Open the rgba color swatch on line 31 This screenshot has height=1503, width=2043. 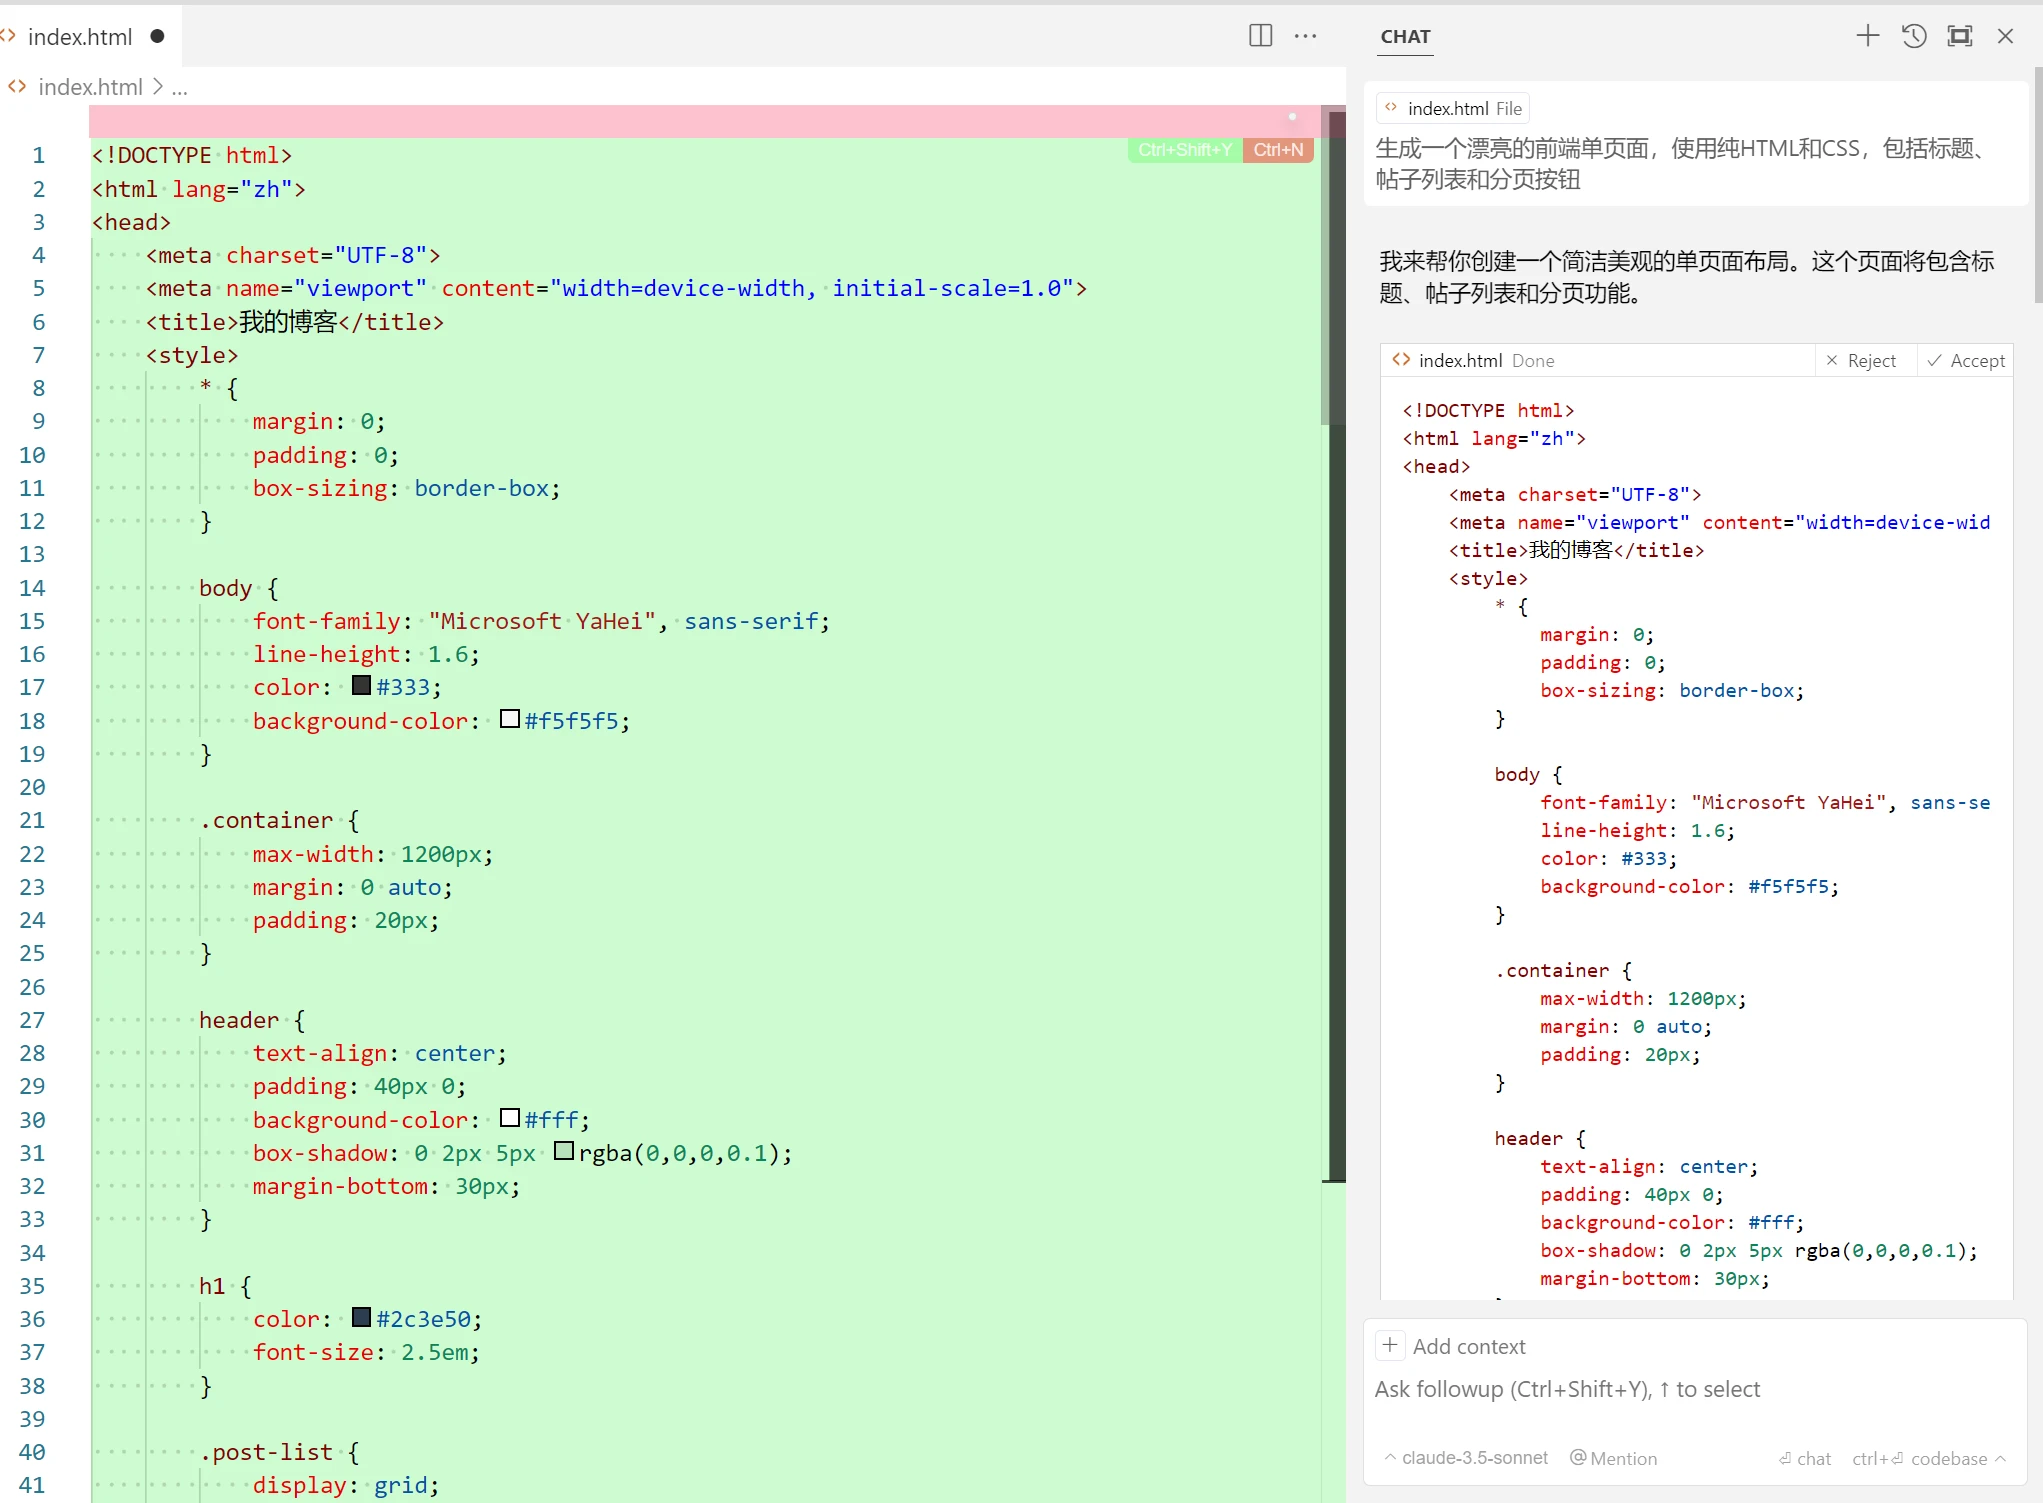point(563,1151)
